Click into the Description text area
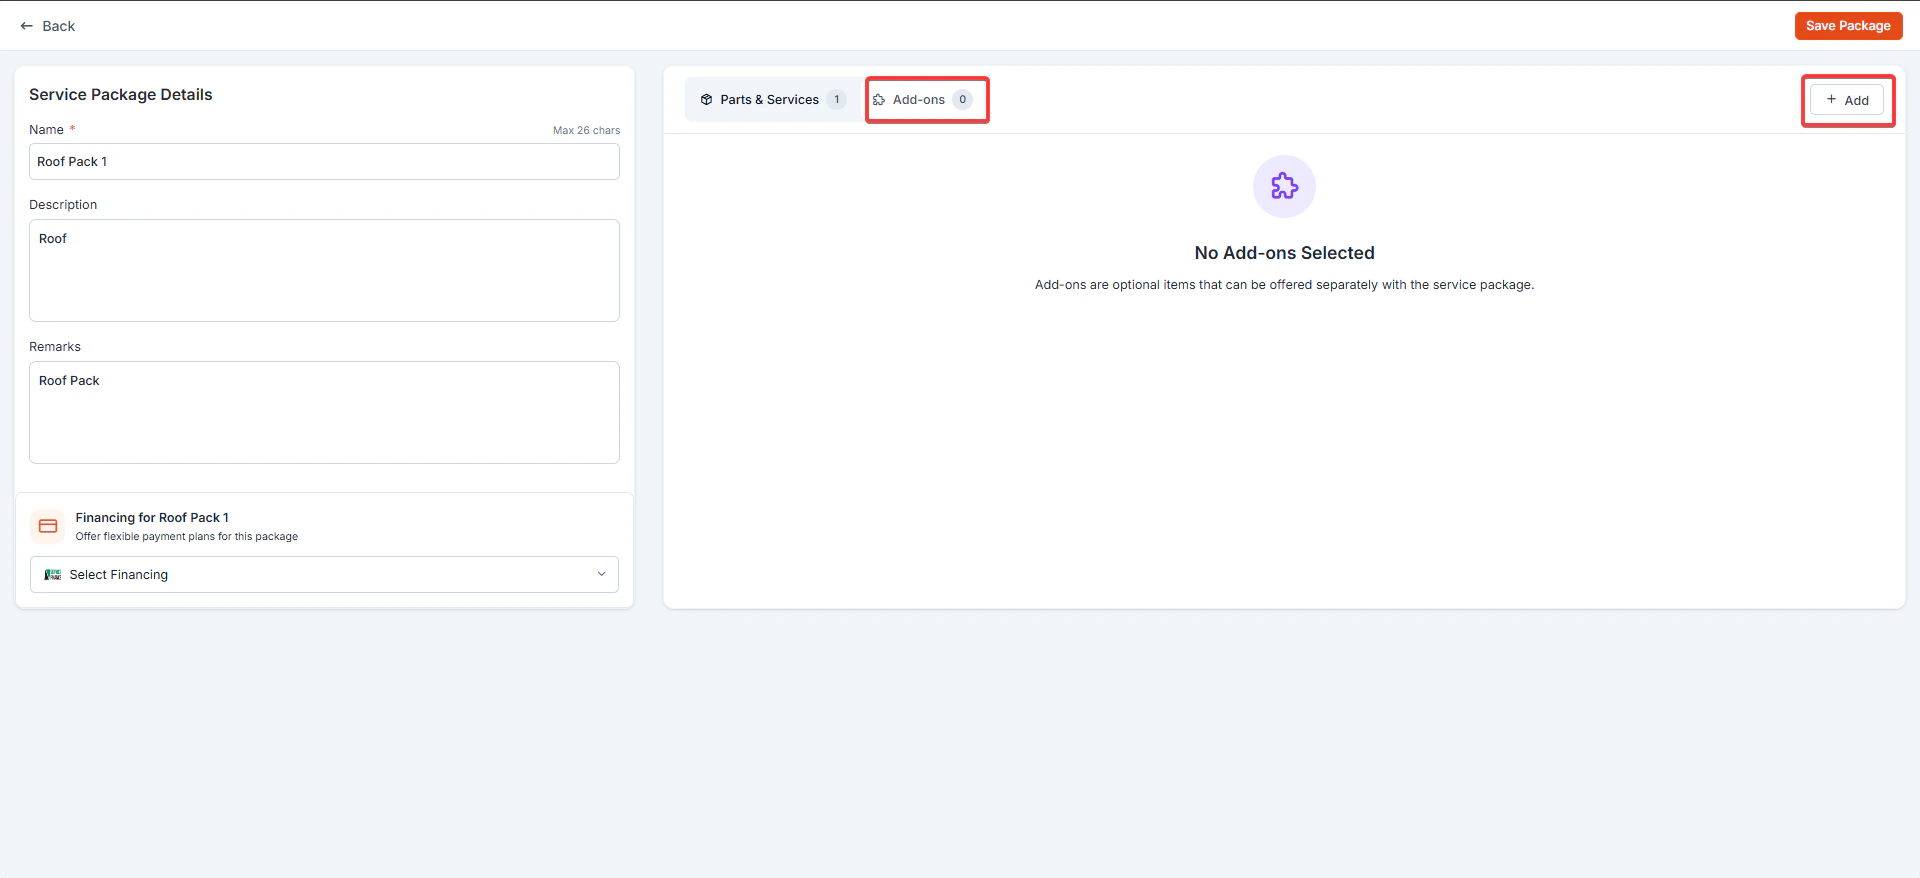The height and width of the screenshot is (878, 1920). tap(324, 270)
